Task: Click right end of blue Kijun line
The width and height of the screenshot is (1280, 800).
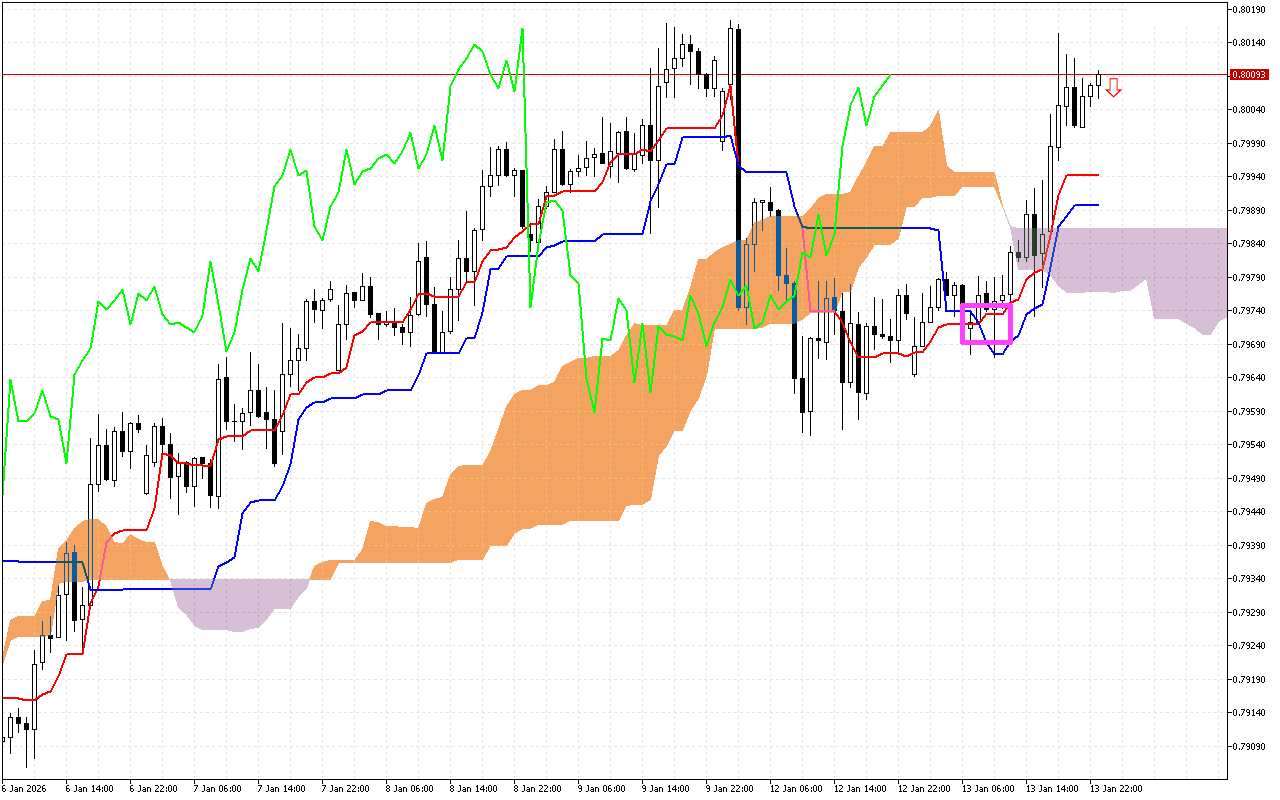Action: [x=1097, y=205]
